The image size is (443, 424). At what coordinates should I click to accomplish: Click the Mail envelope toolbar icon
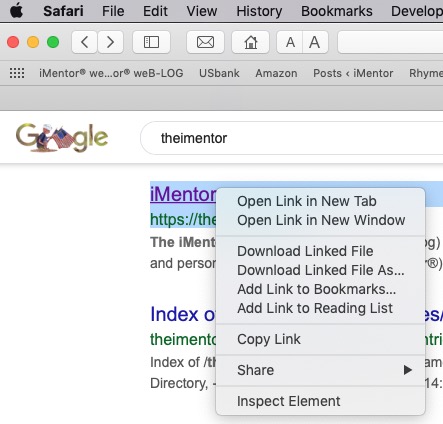tap(205, 42)
